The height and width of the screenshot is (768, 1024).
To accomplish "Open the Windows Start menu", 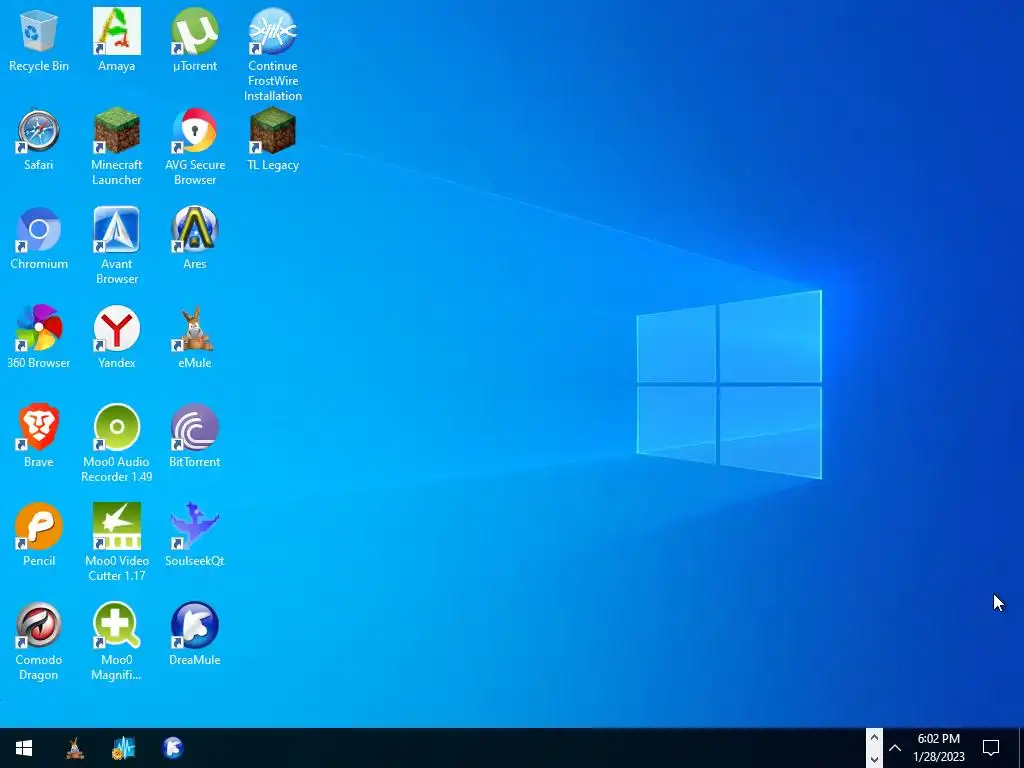I will click(24, 748).
